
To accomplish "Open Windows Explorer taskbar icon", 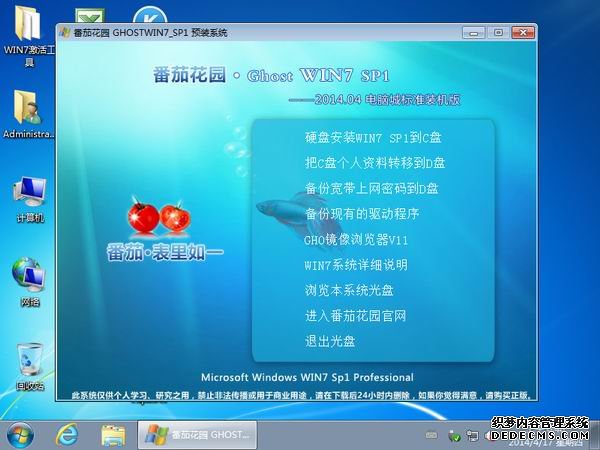I will coord(113,436).
